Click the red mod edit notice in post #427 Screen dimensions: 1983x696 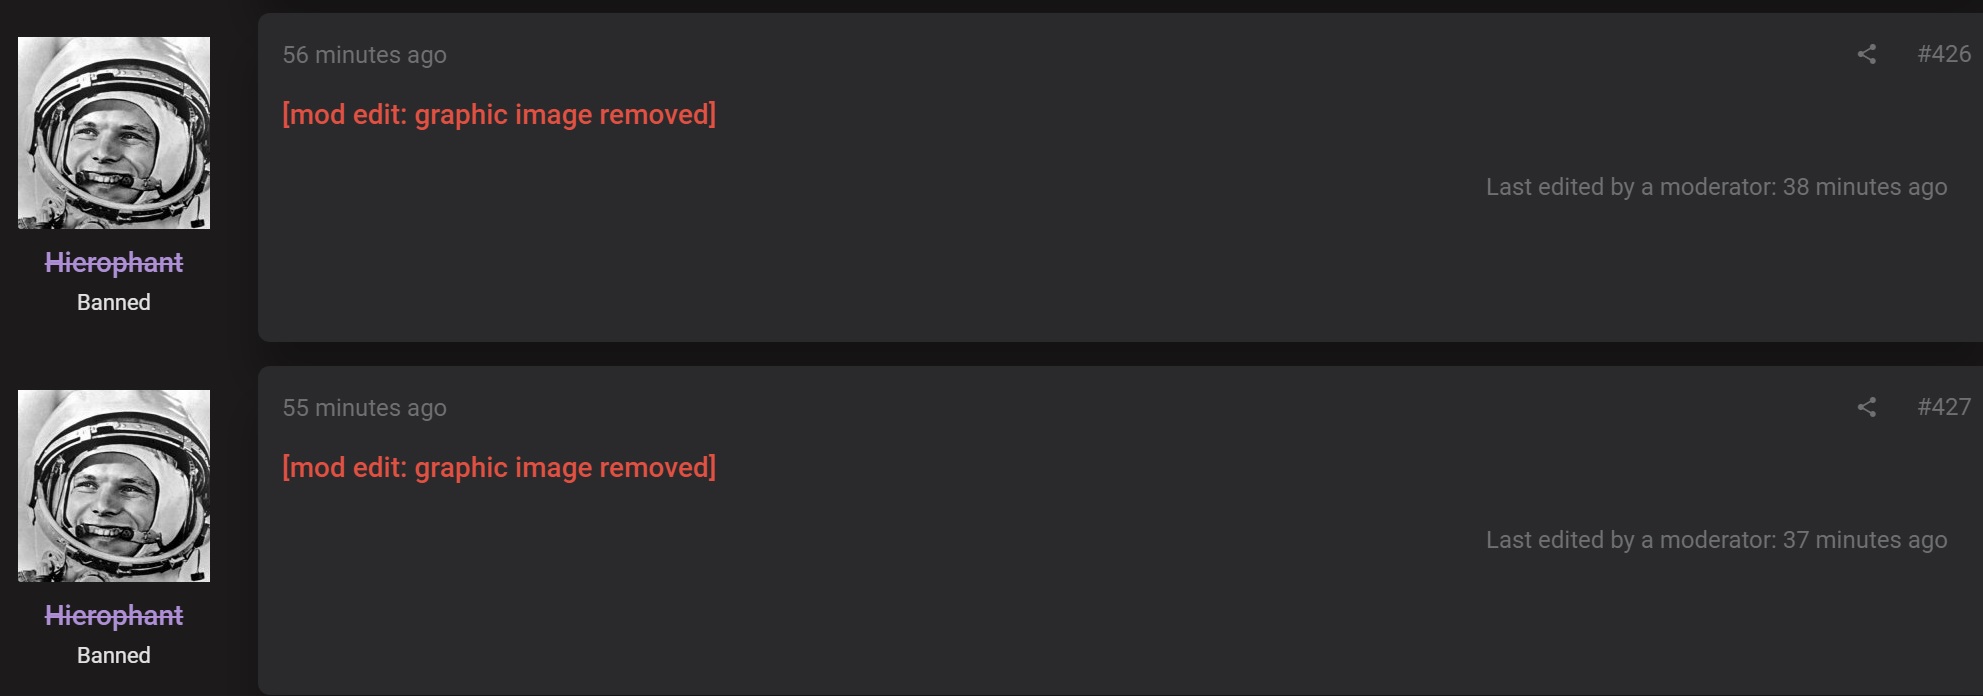(x=499, y=468)
